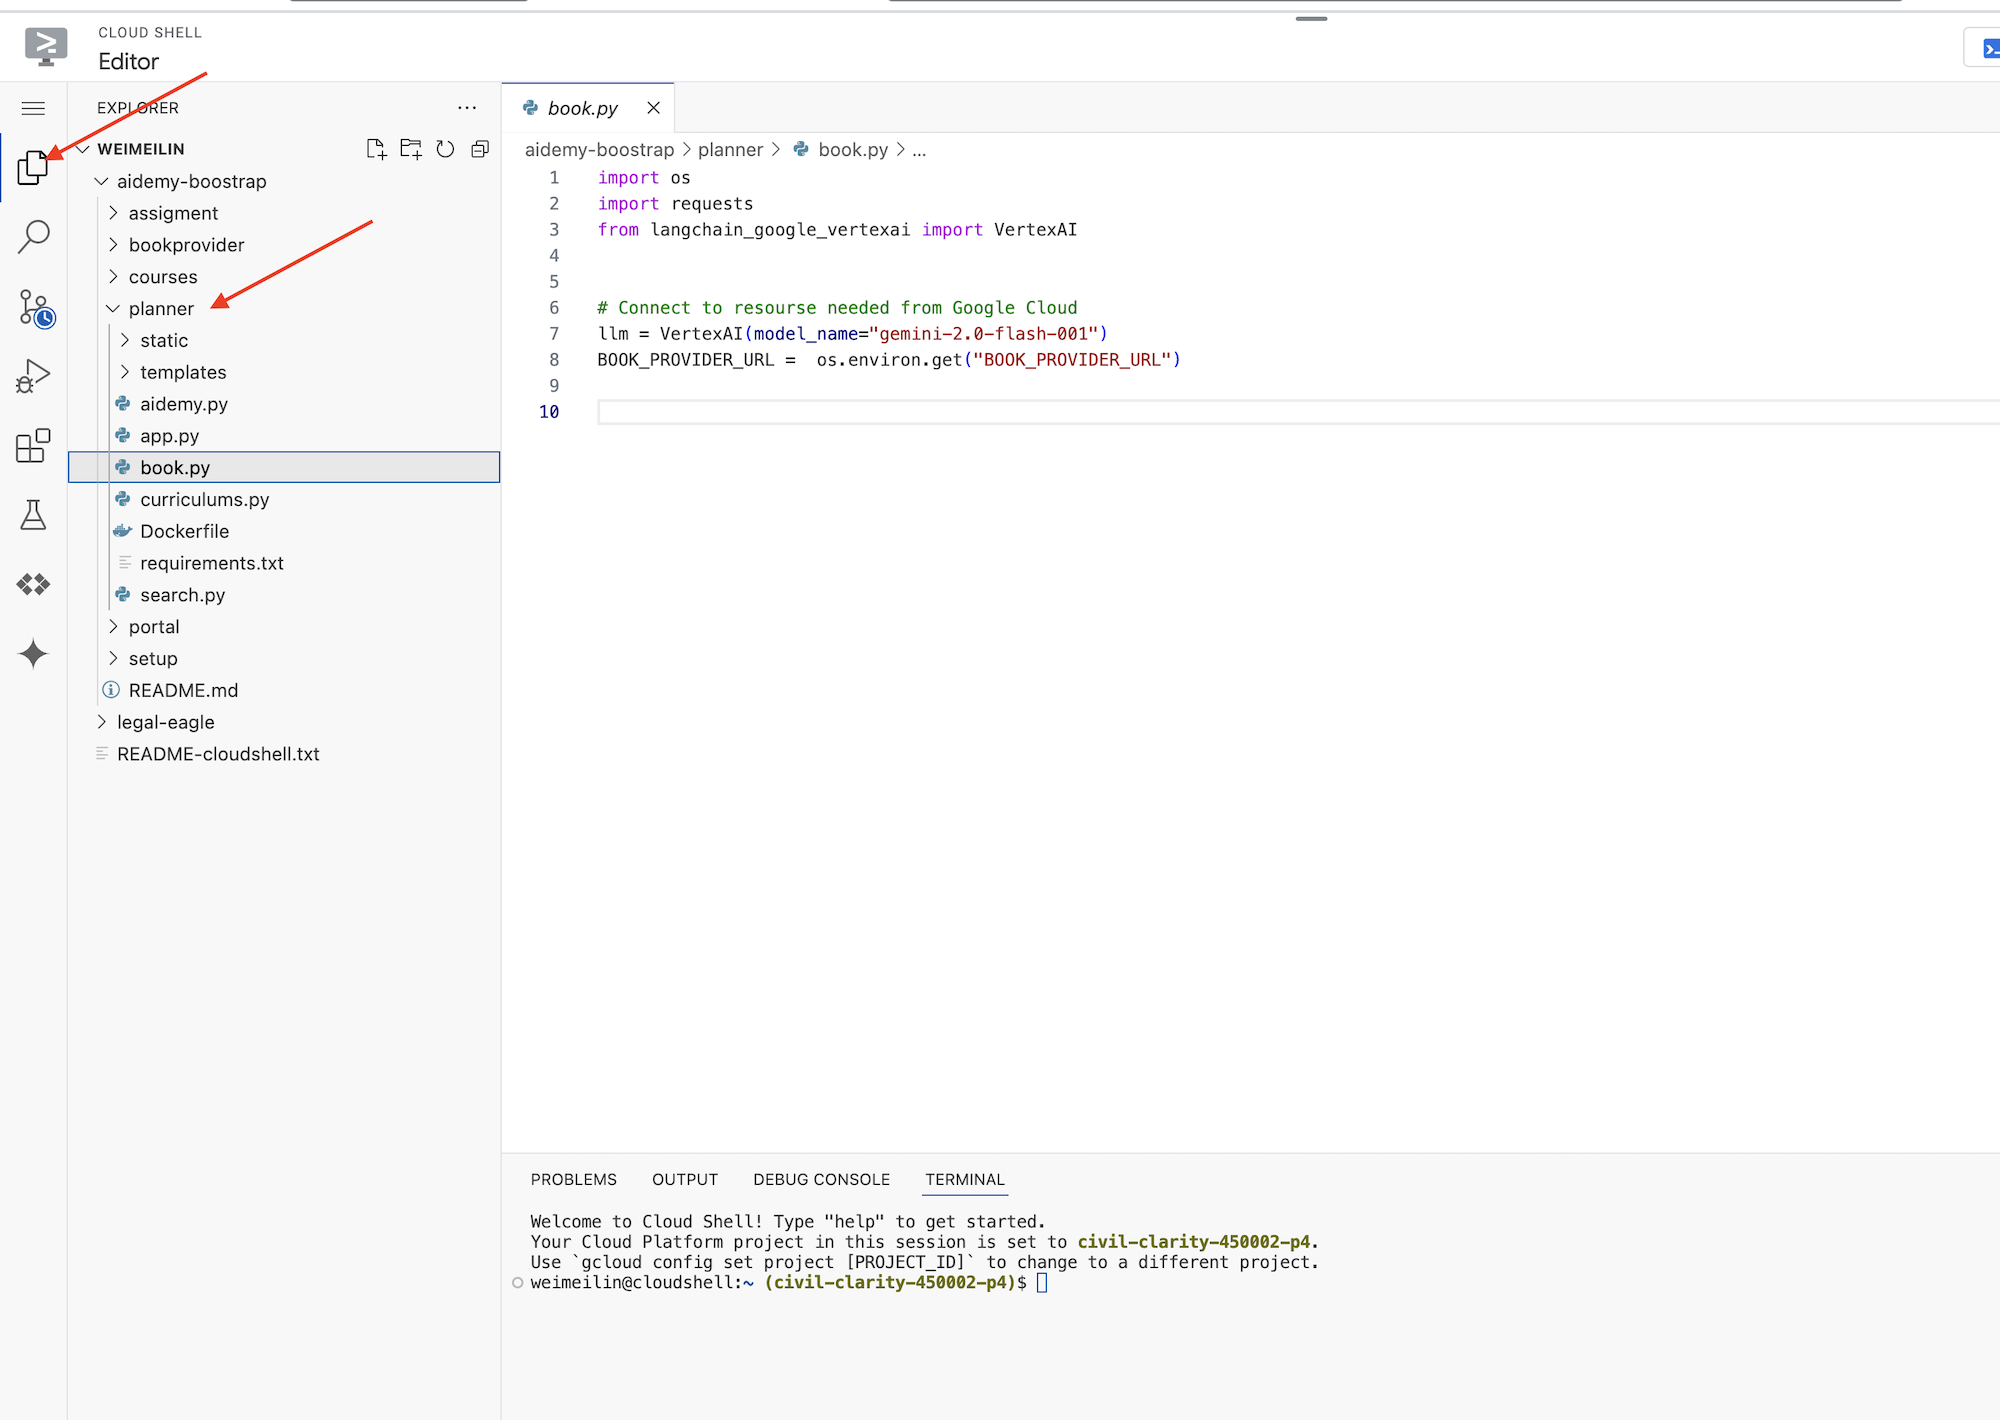Click the Explorer sidebar icon
Viewport: 2000px width, 1420px height.
[x=34, y=166]
